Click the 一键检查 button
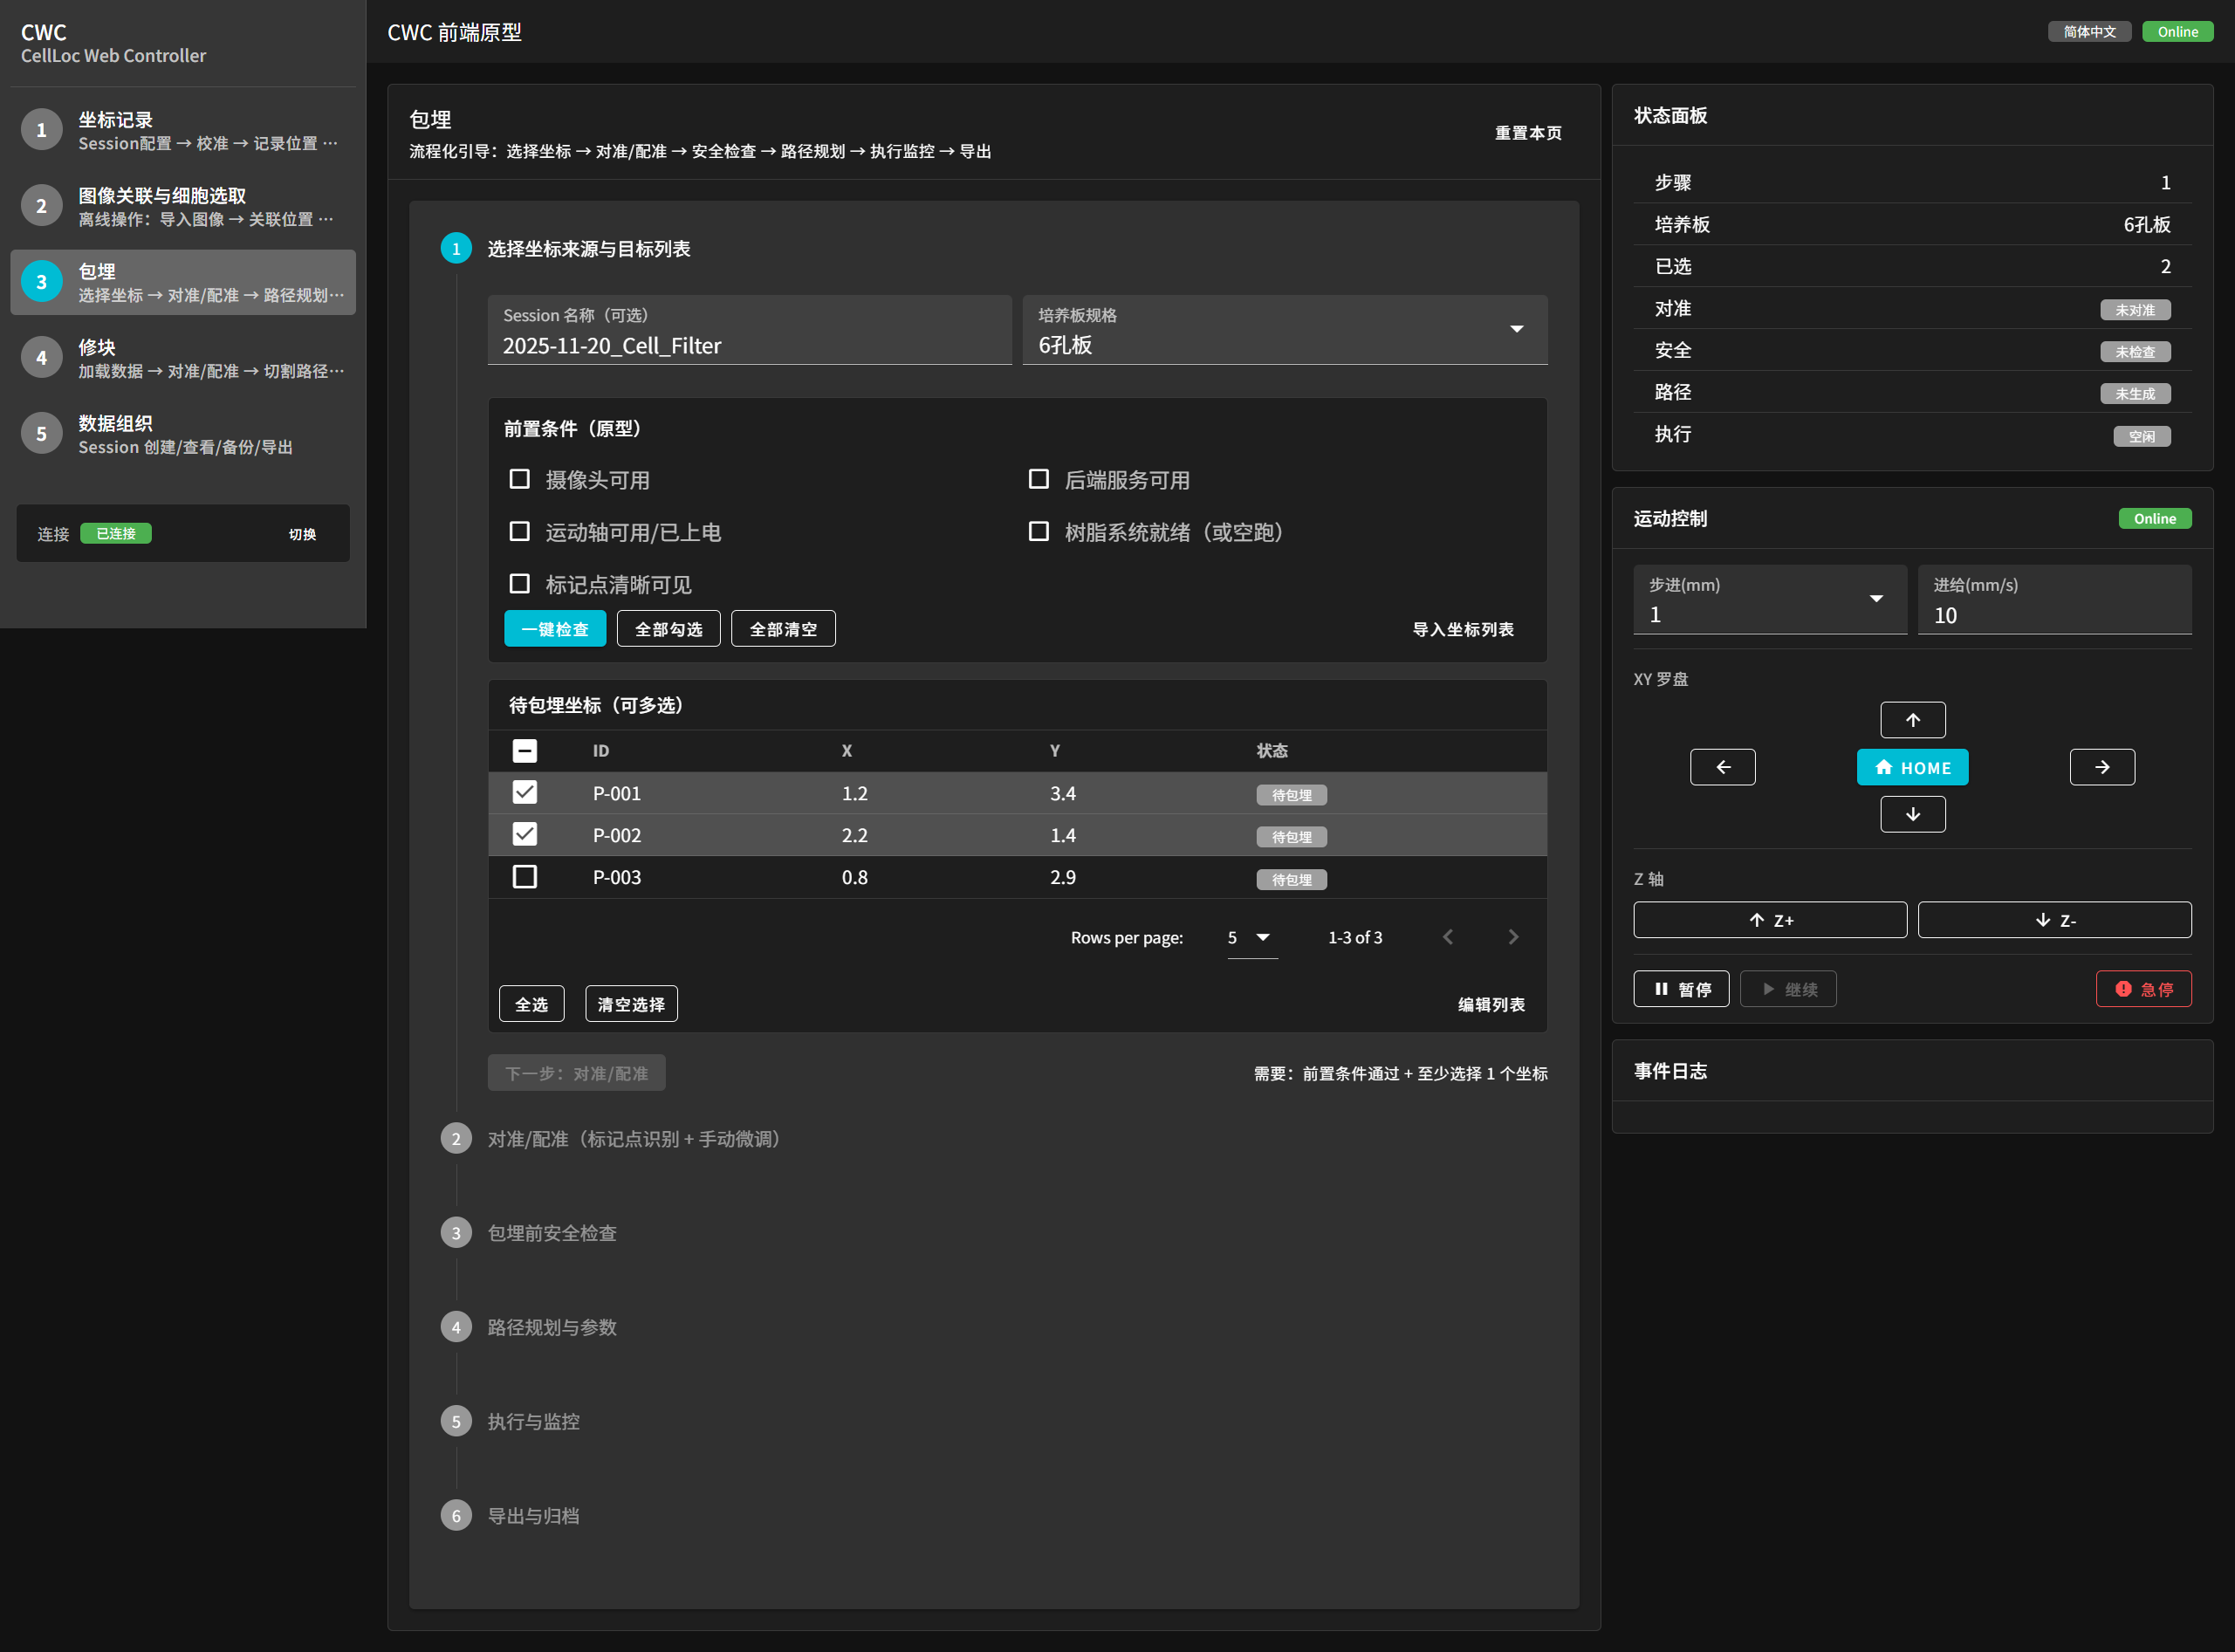 click(554, 629)
